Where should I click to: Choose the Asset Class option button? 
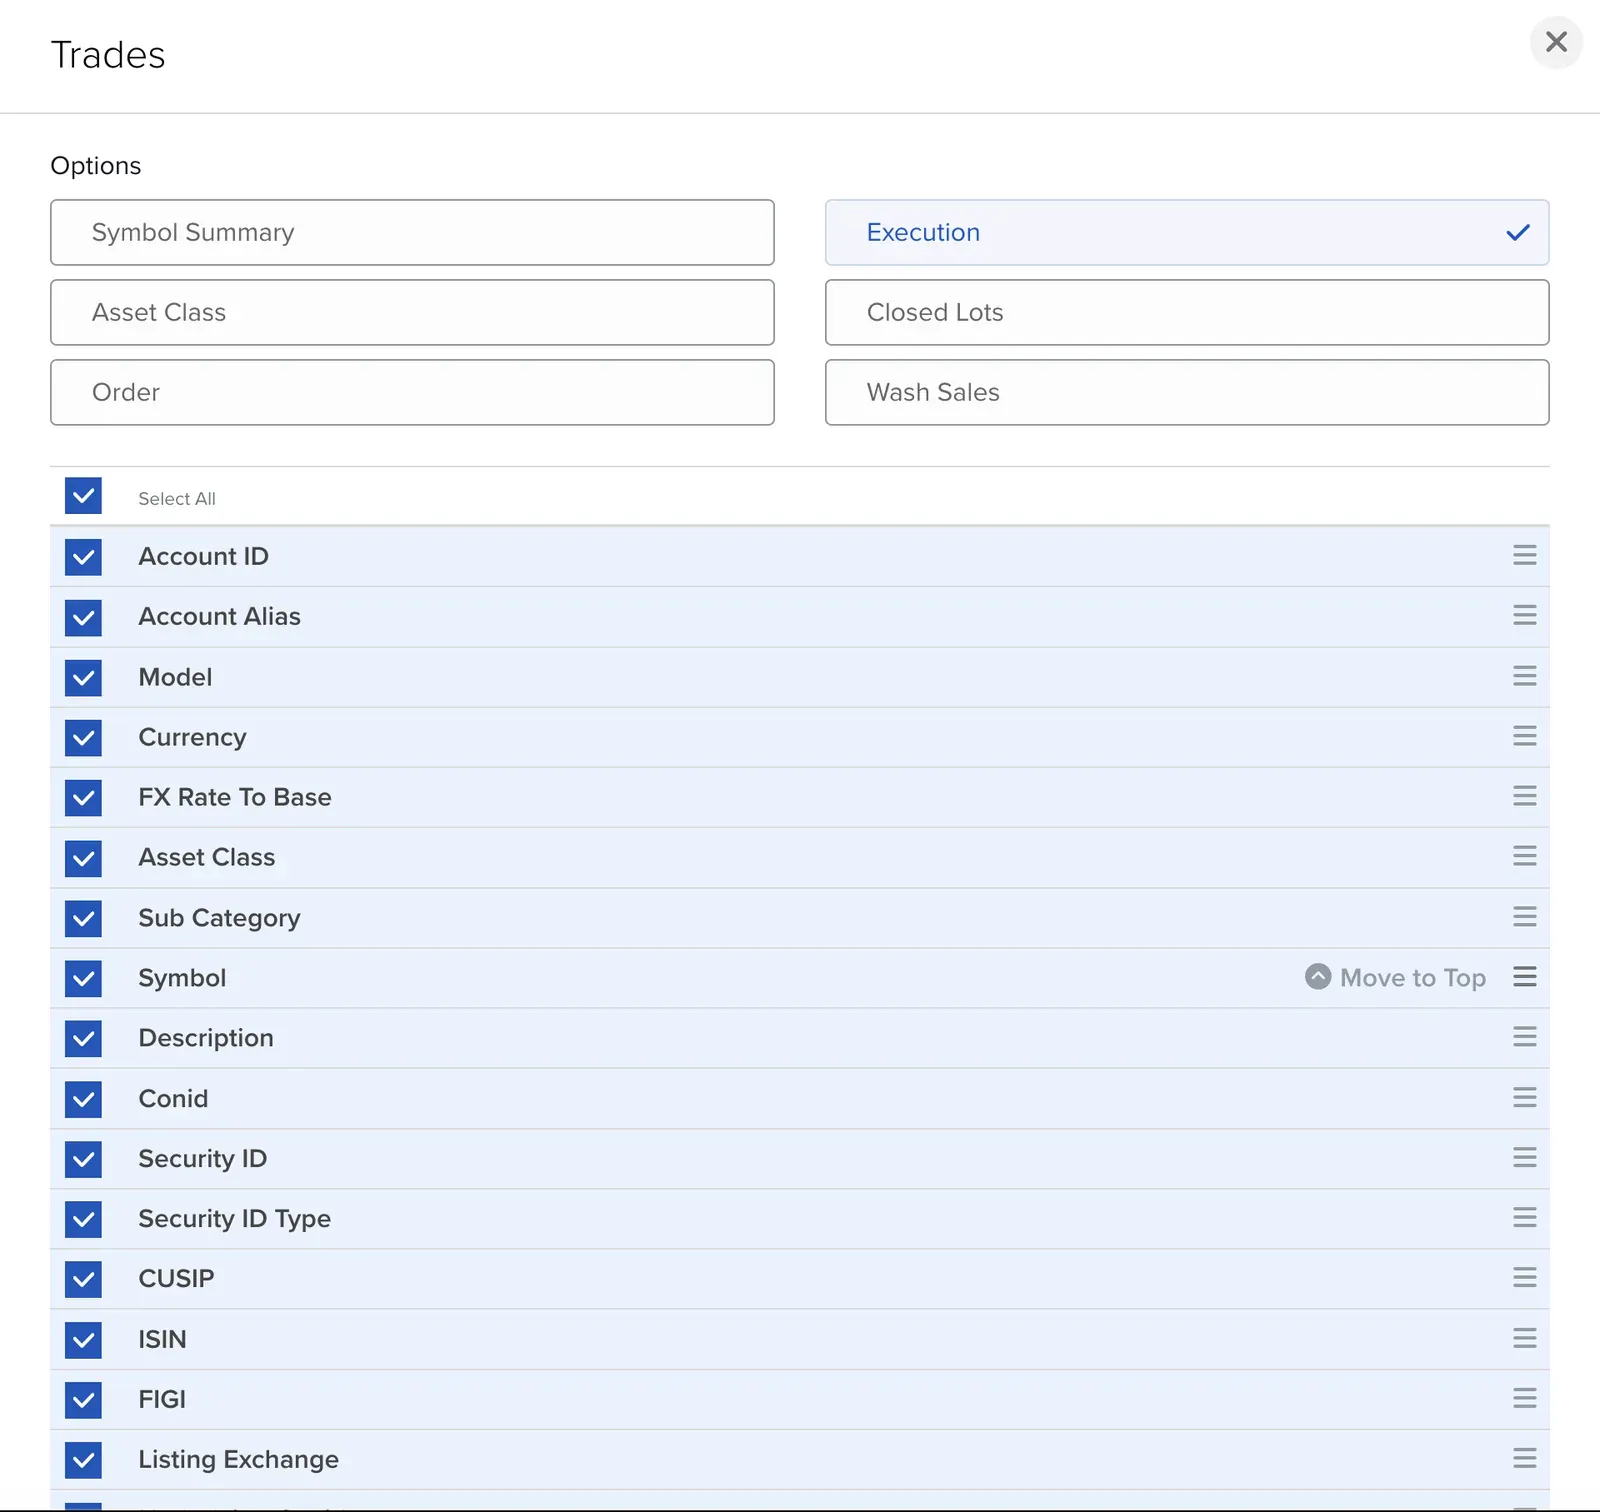(x=412, y=312)
